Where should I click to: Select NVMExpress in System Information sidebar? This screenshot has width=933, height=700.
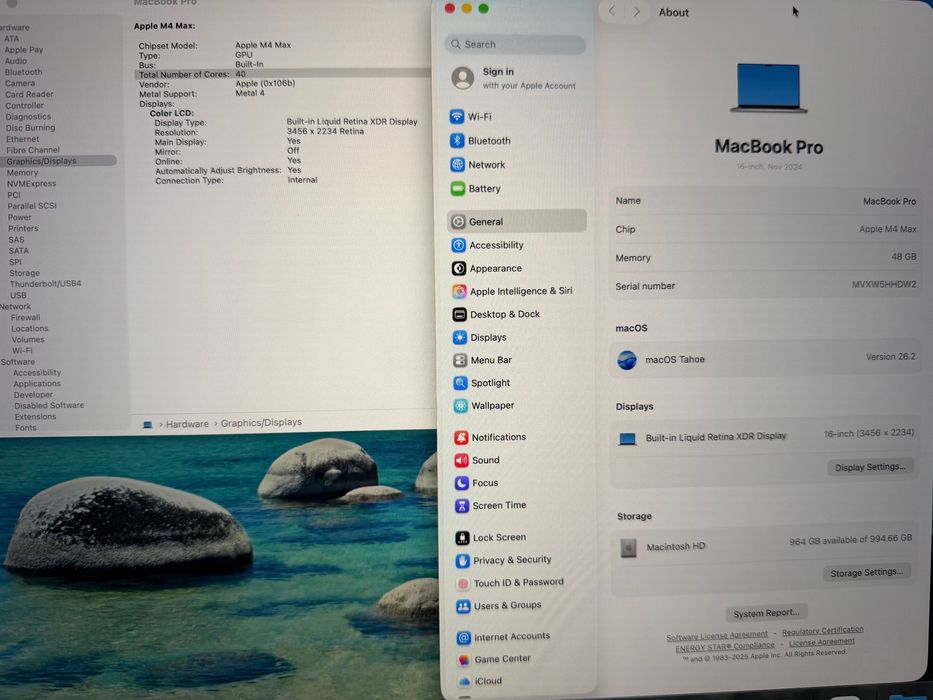coord(32,184)
